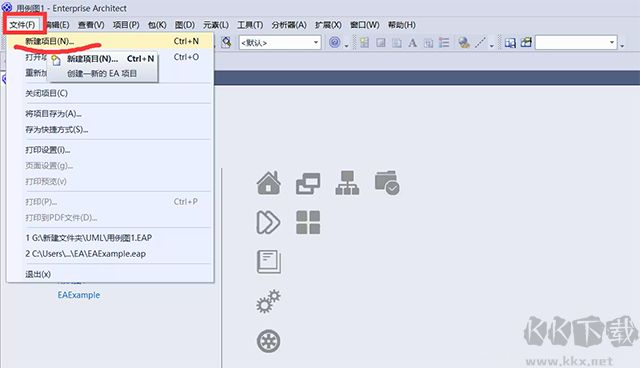Screen dimensions: 640x368
Task: Open the 扩展(X) menu
Action: pos(328,25)
